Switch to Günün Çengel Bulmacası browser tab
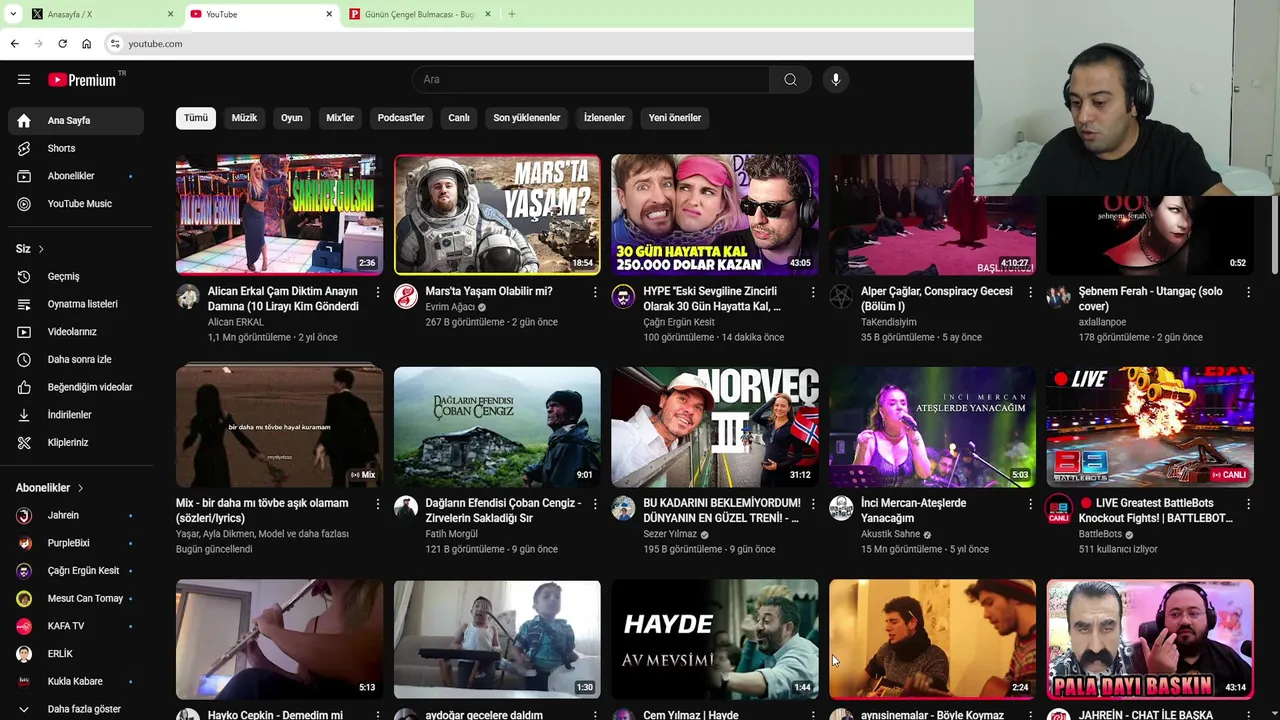This screenshot has height=720, width=1280. coord(420,14)
